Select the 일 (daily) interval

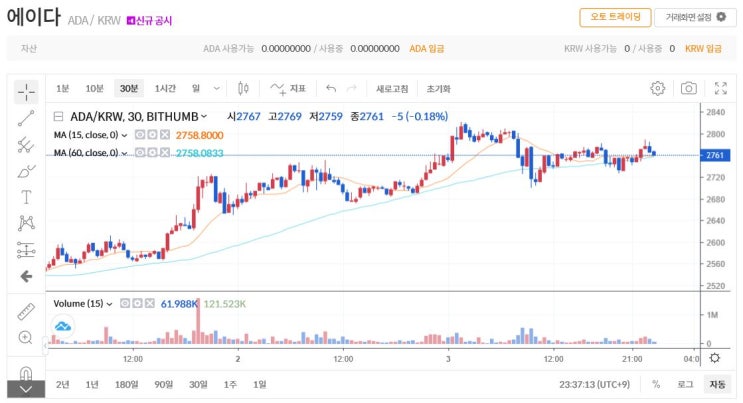click(196, 89)
